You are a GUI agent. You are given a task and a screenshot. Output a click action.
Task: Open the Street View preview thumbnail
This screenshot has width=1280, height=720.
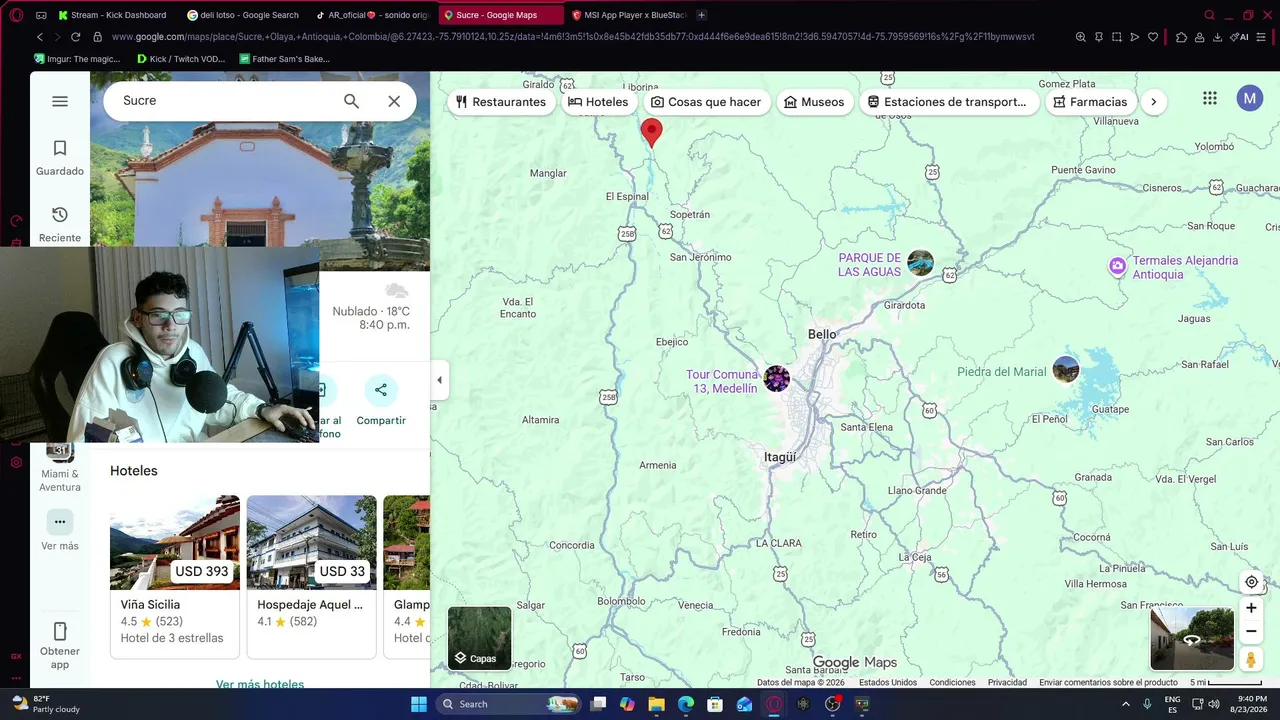(x=1192, y=639)
